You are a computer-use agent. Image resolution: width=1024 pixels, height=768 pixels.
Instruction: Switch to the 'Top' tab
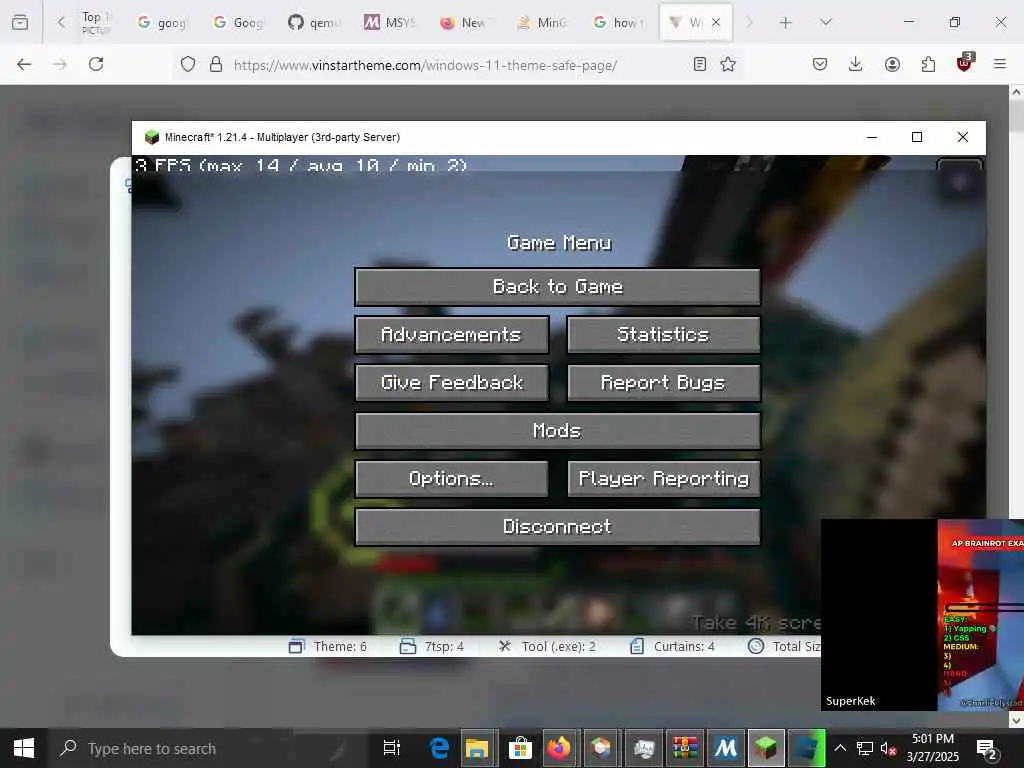[96, 22]
